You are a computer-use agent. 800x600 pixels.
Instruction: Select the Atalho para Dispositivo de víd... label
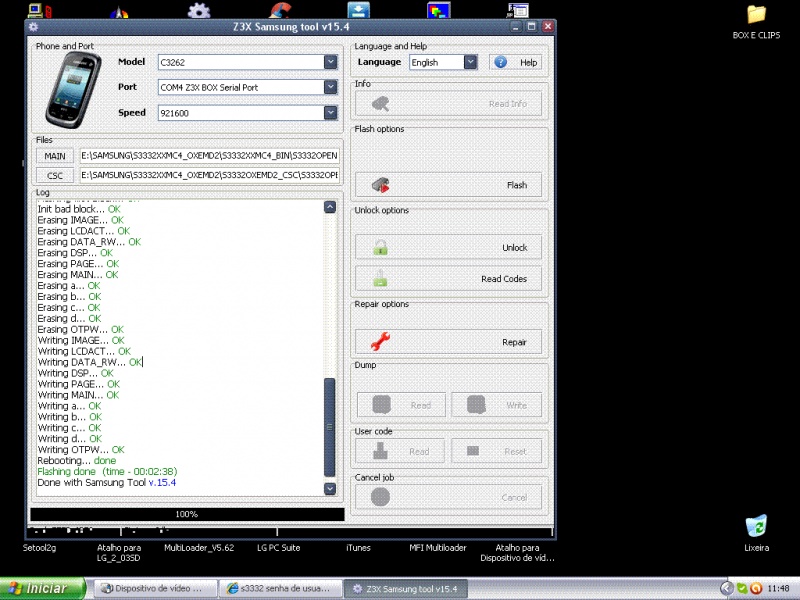[517, 553]
